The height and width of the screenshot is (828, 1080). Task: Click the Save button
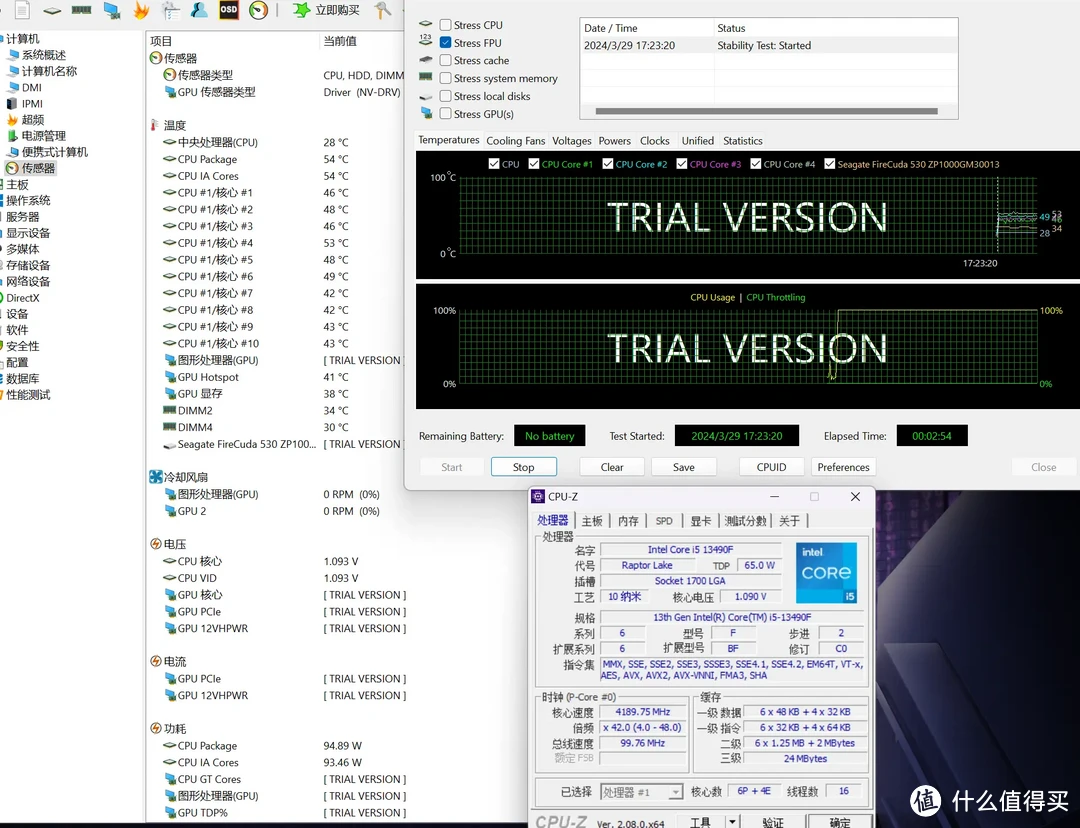point(684,467)
